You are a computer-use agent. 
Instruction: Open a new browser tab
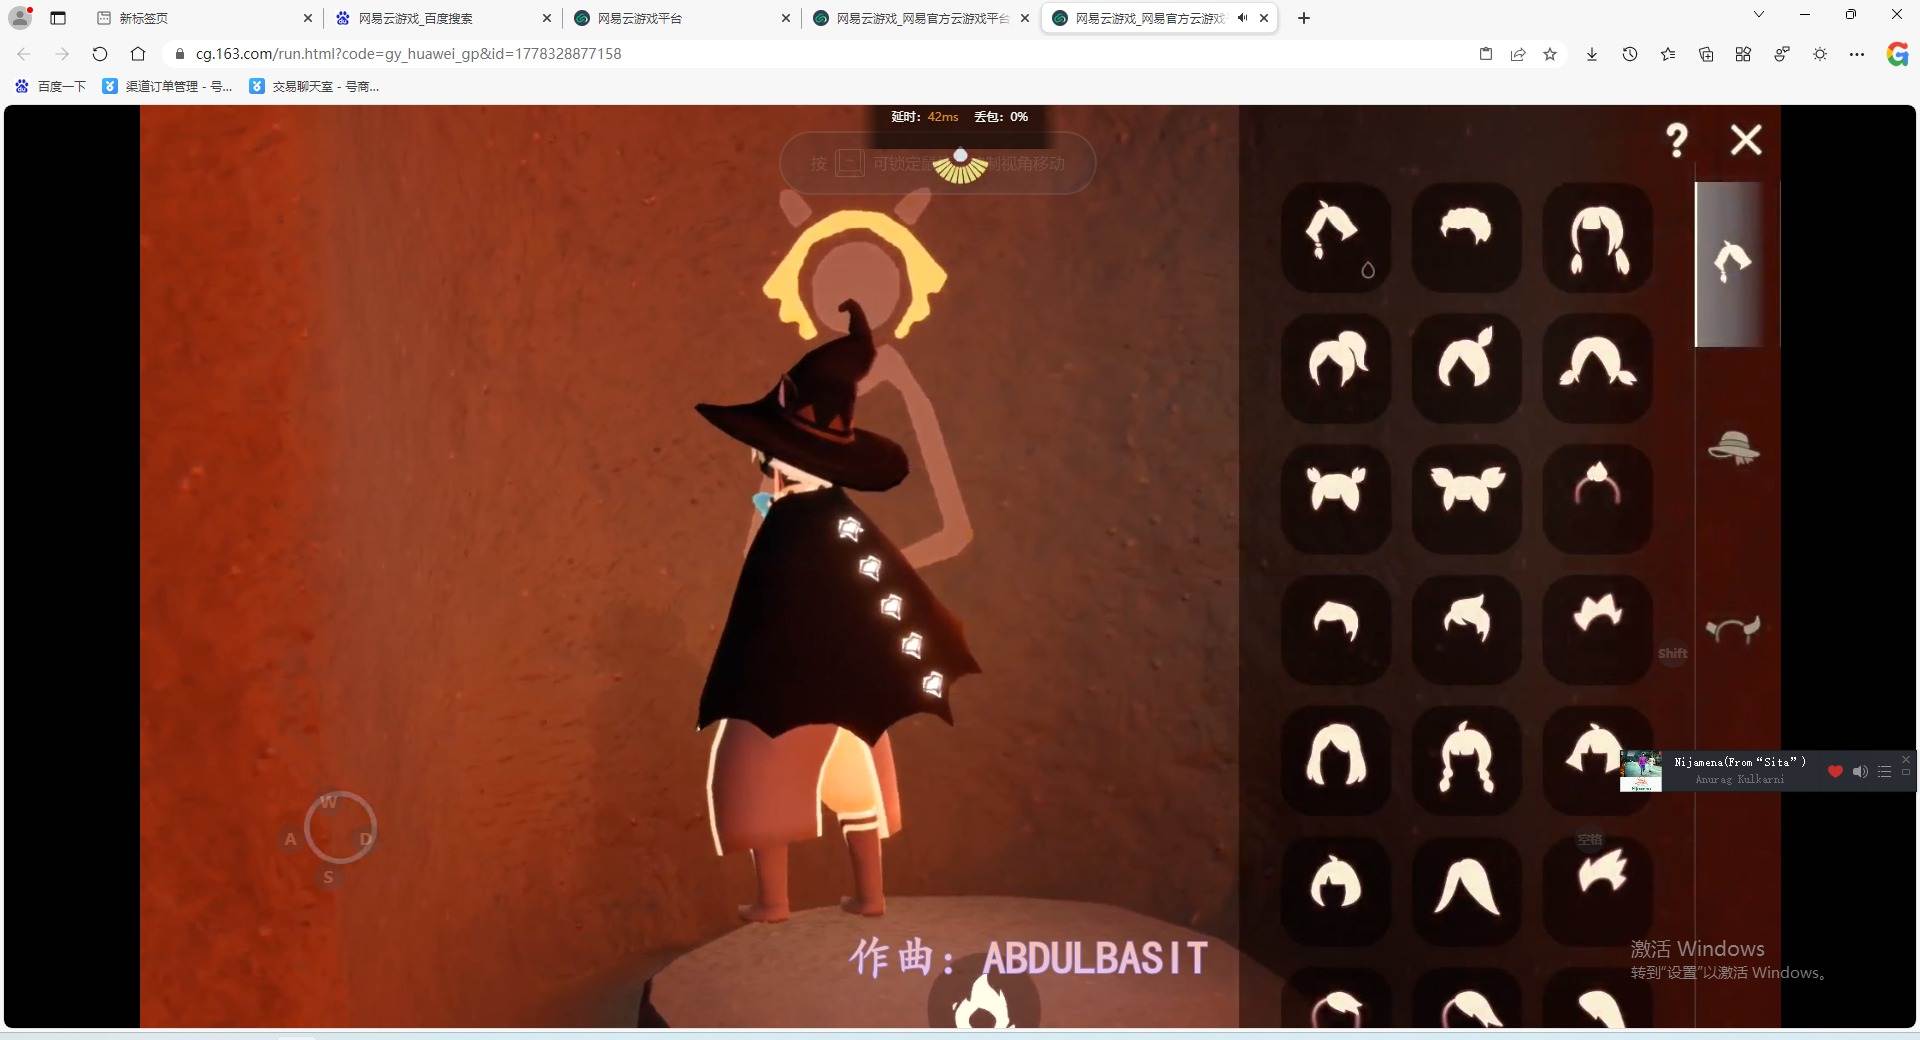point(1304,18)
